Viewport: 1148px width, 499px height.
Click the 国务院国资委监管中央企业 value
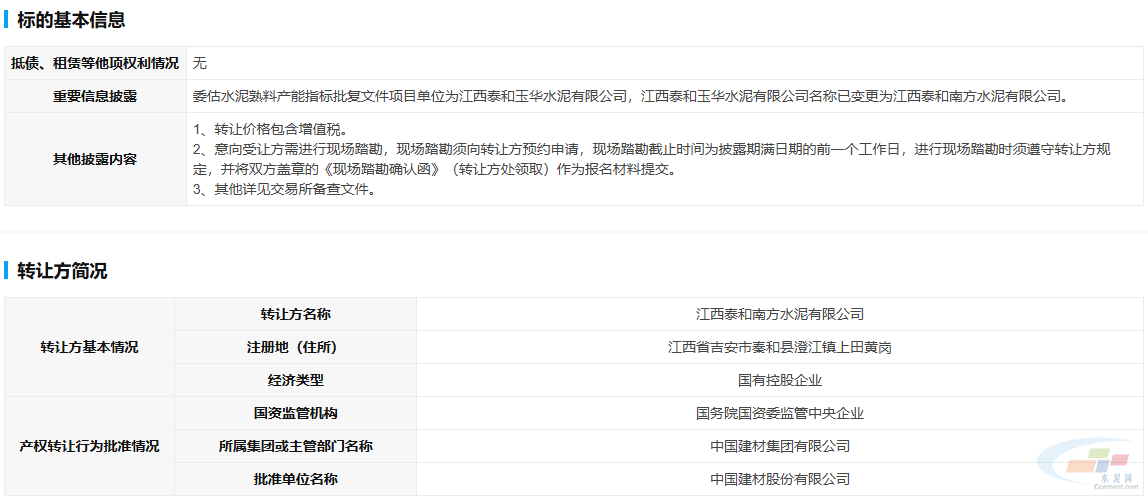point(780,413)
